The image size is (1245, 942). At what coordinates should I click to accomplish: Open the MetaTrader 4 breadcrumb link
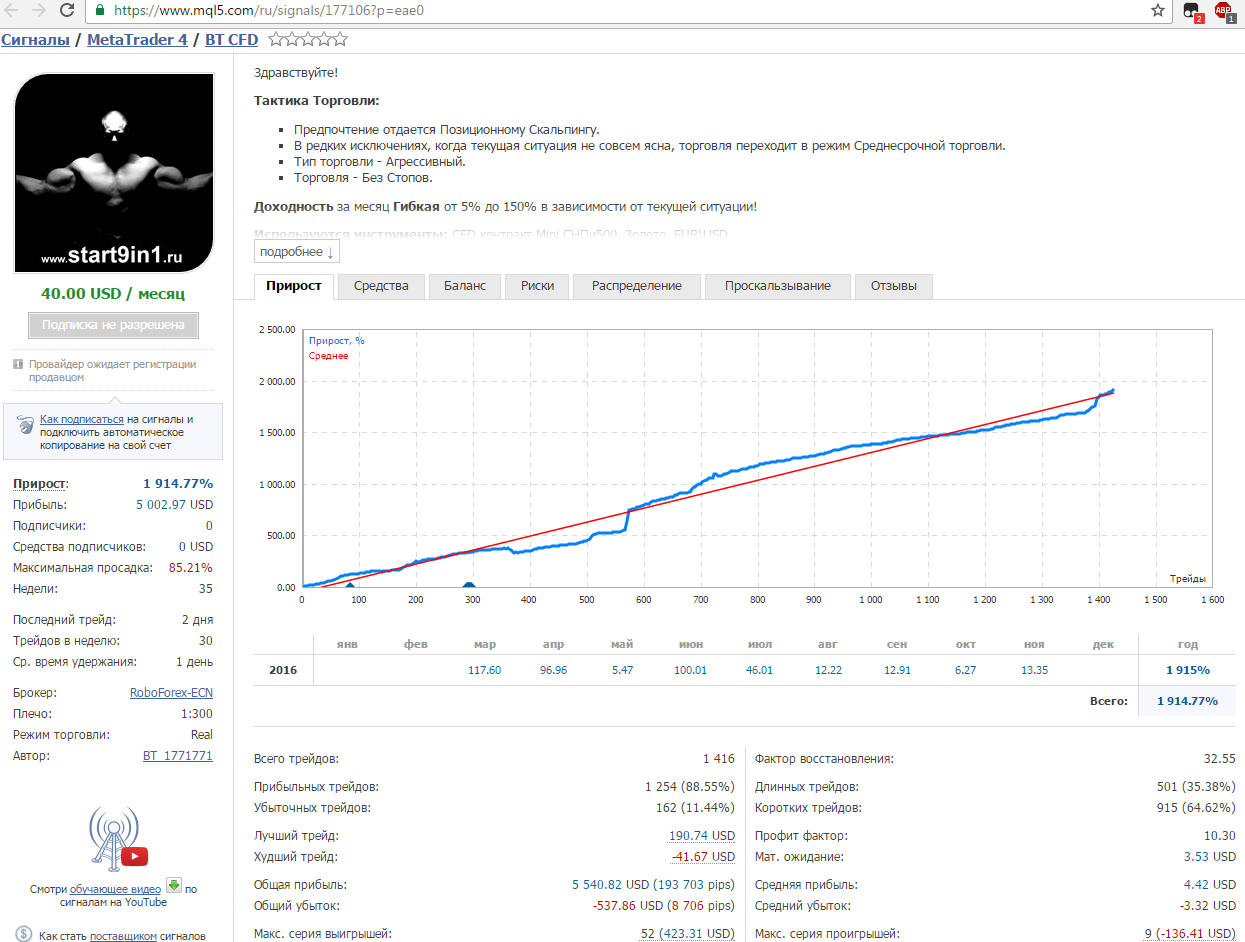(x=137, y=40)
